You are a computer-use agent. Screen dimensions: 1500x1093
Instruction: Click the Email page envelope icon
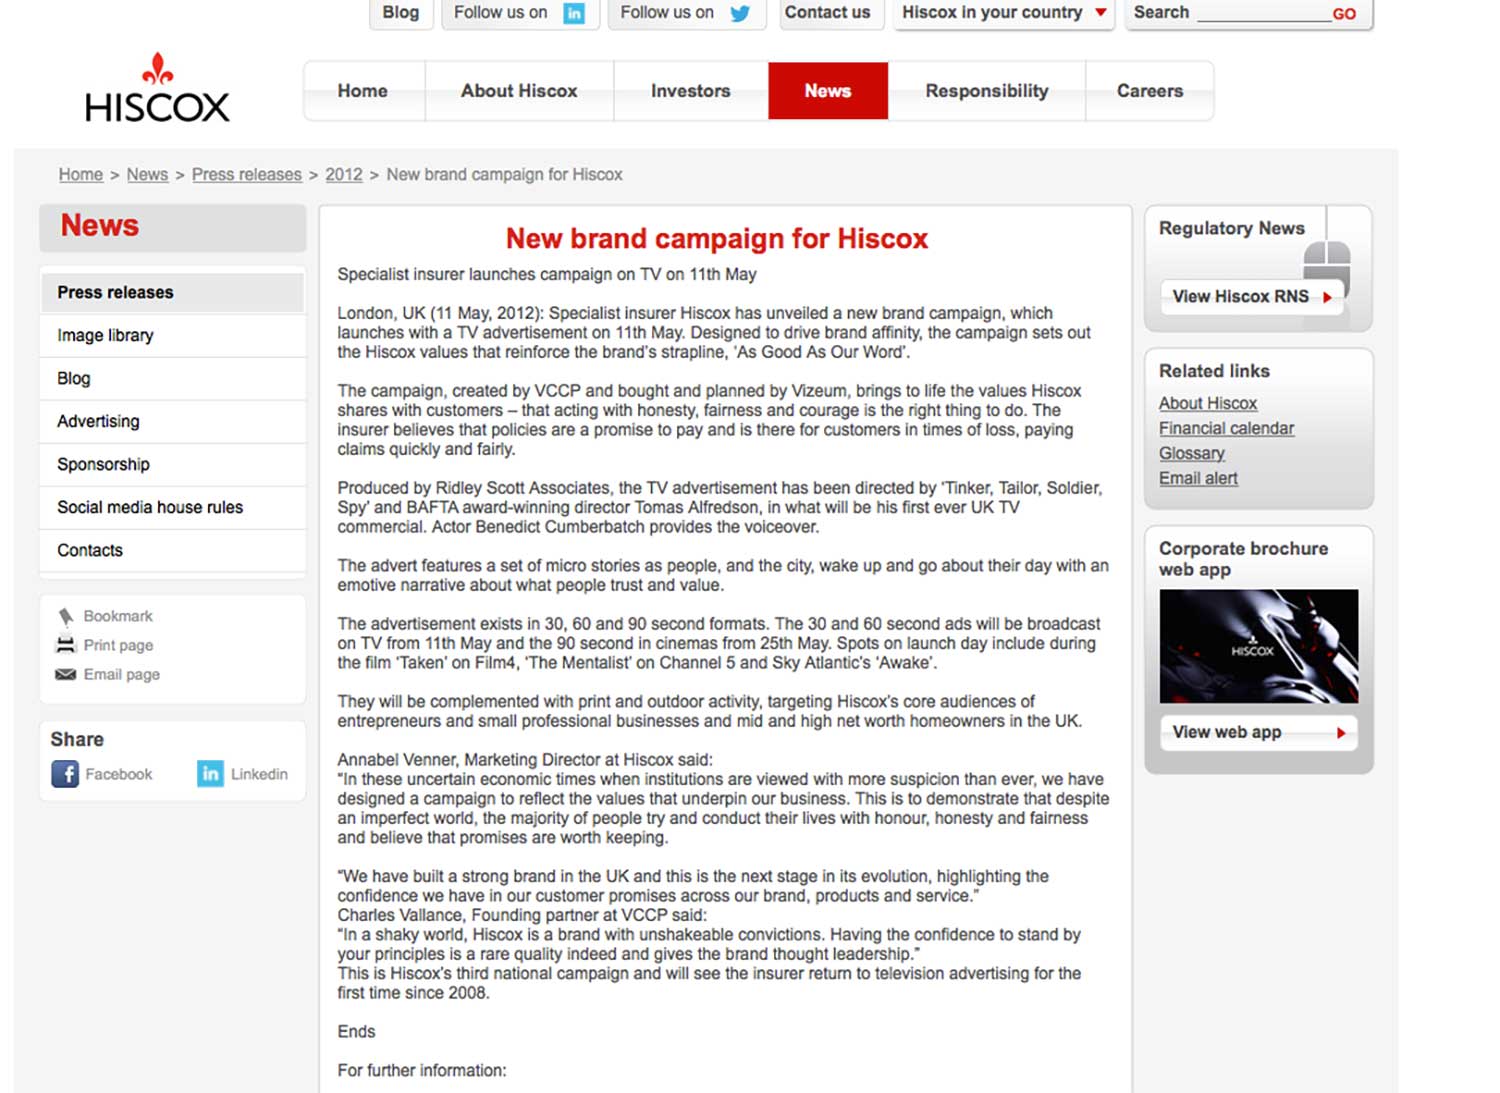click(x=66, y=675)
